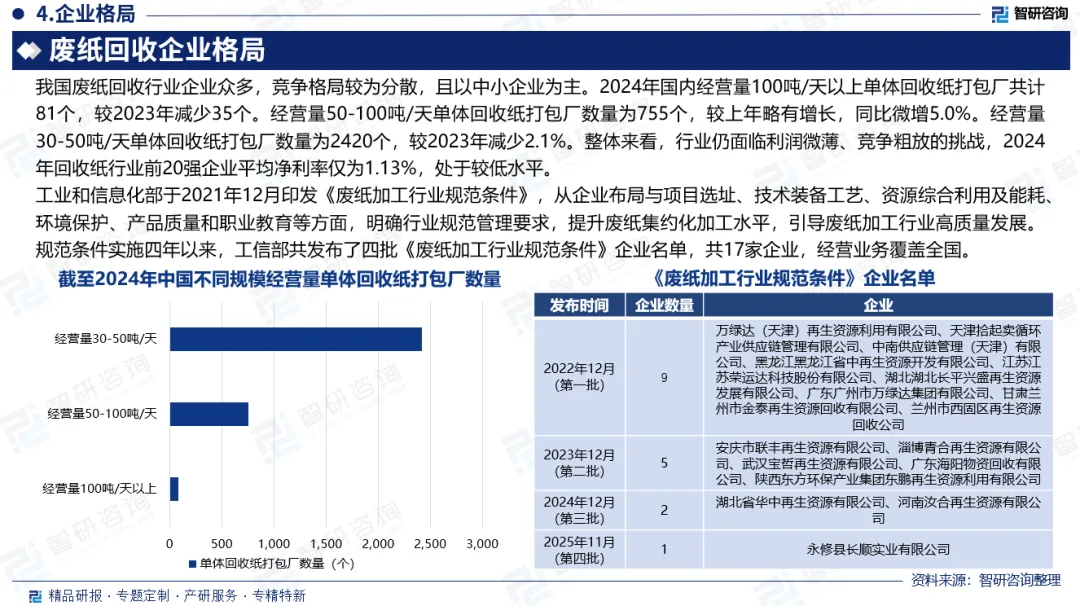Click the bar for 经营量30-50吨/天
Viewport: 1080px width, 606px height.
click(x=295, y=339)
